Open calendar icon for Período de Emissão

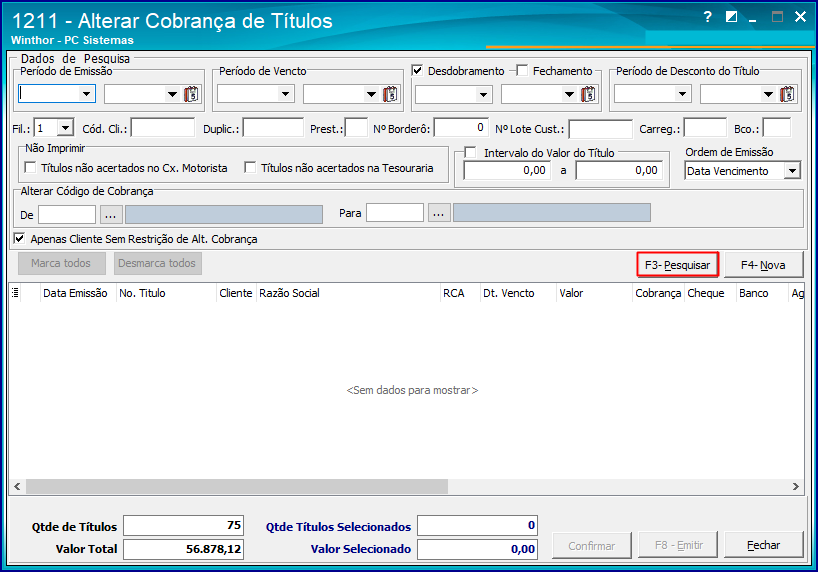click(x=191, y=94)
